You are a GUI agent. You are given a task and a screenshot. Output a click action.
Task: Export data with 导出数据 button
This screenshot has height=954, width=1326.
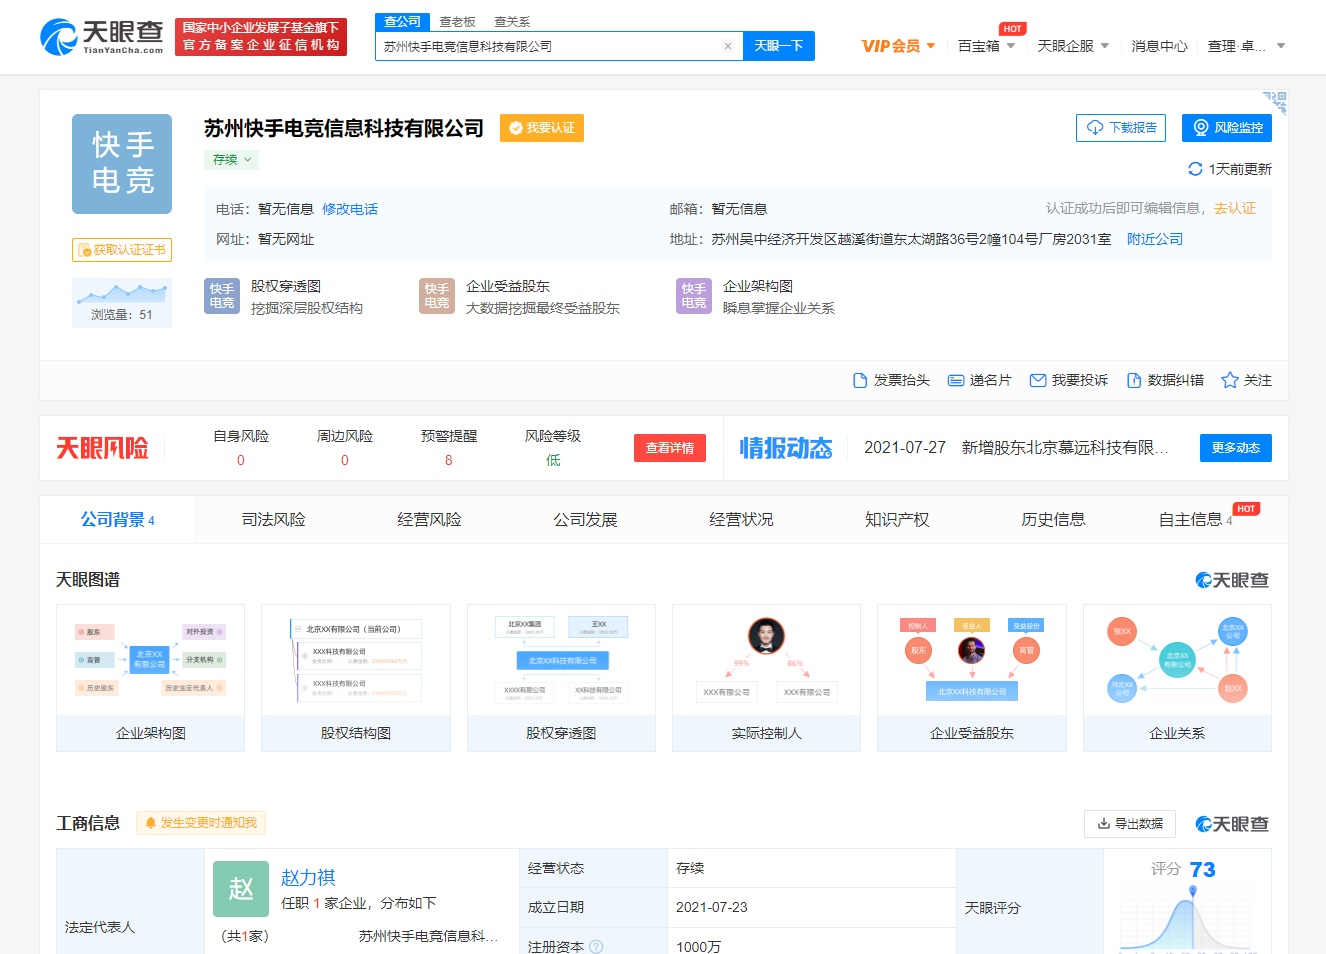click(1130, 824)
